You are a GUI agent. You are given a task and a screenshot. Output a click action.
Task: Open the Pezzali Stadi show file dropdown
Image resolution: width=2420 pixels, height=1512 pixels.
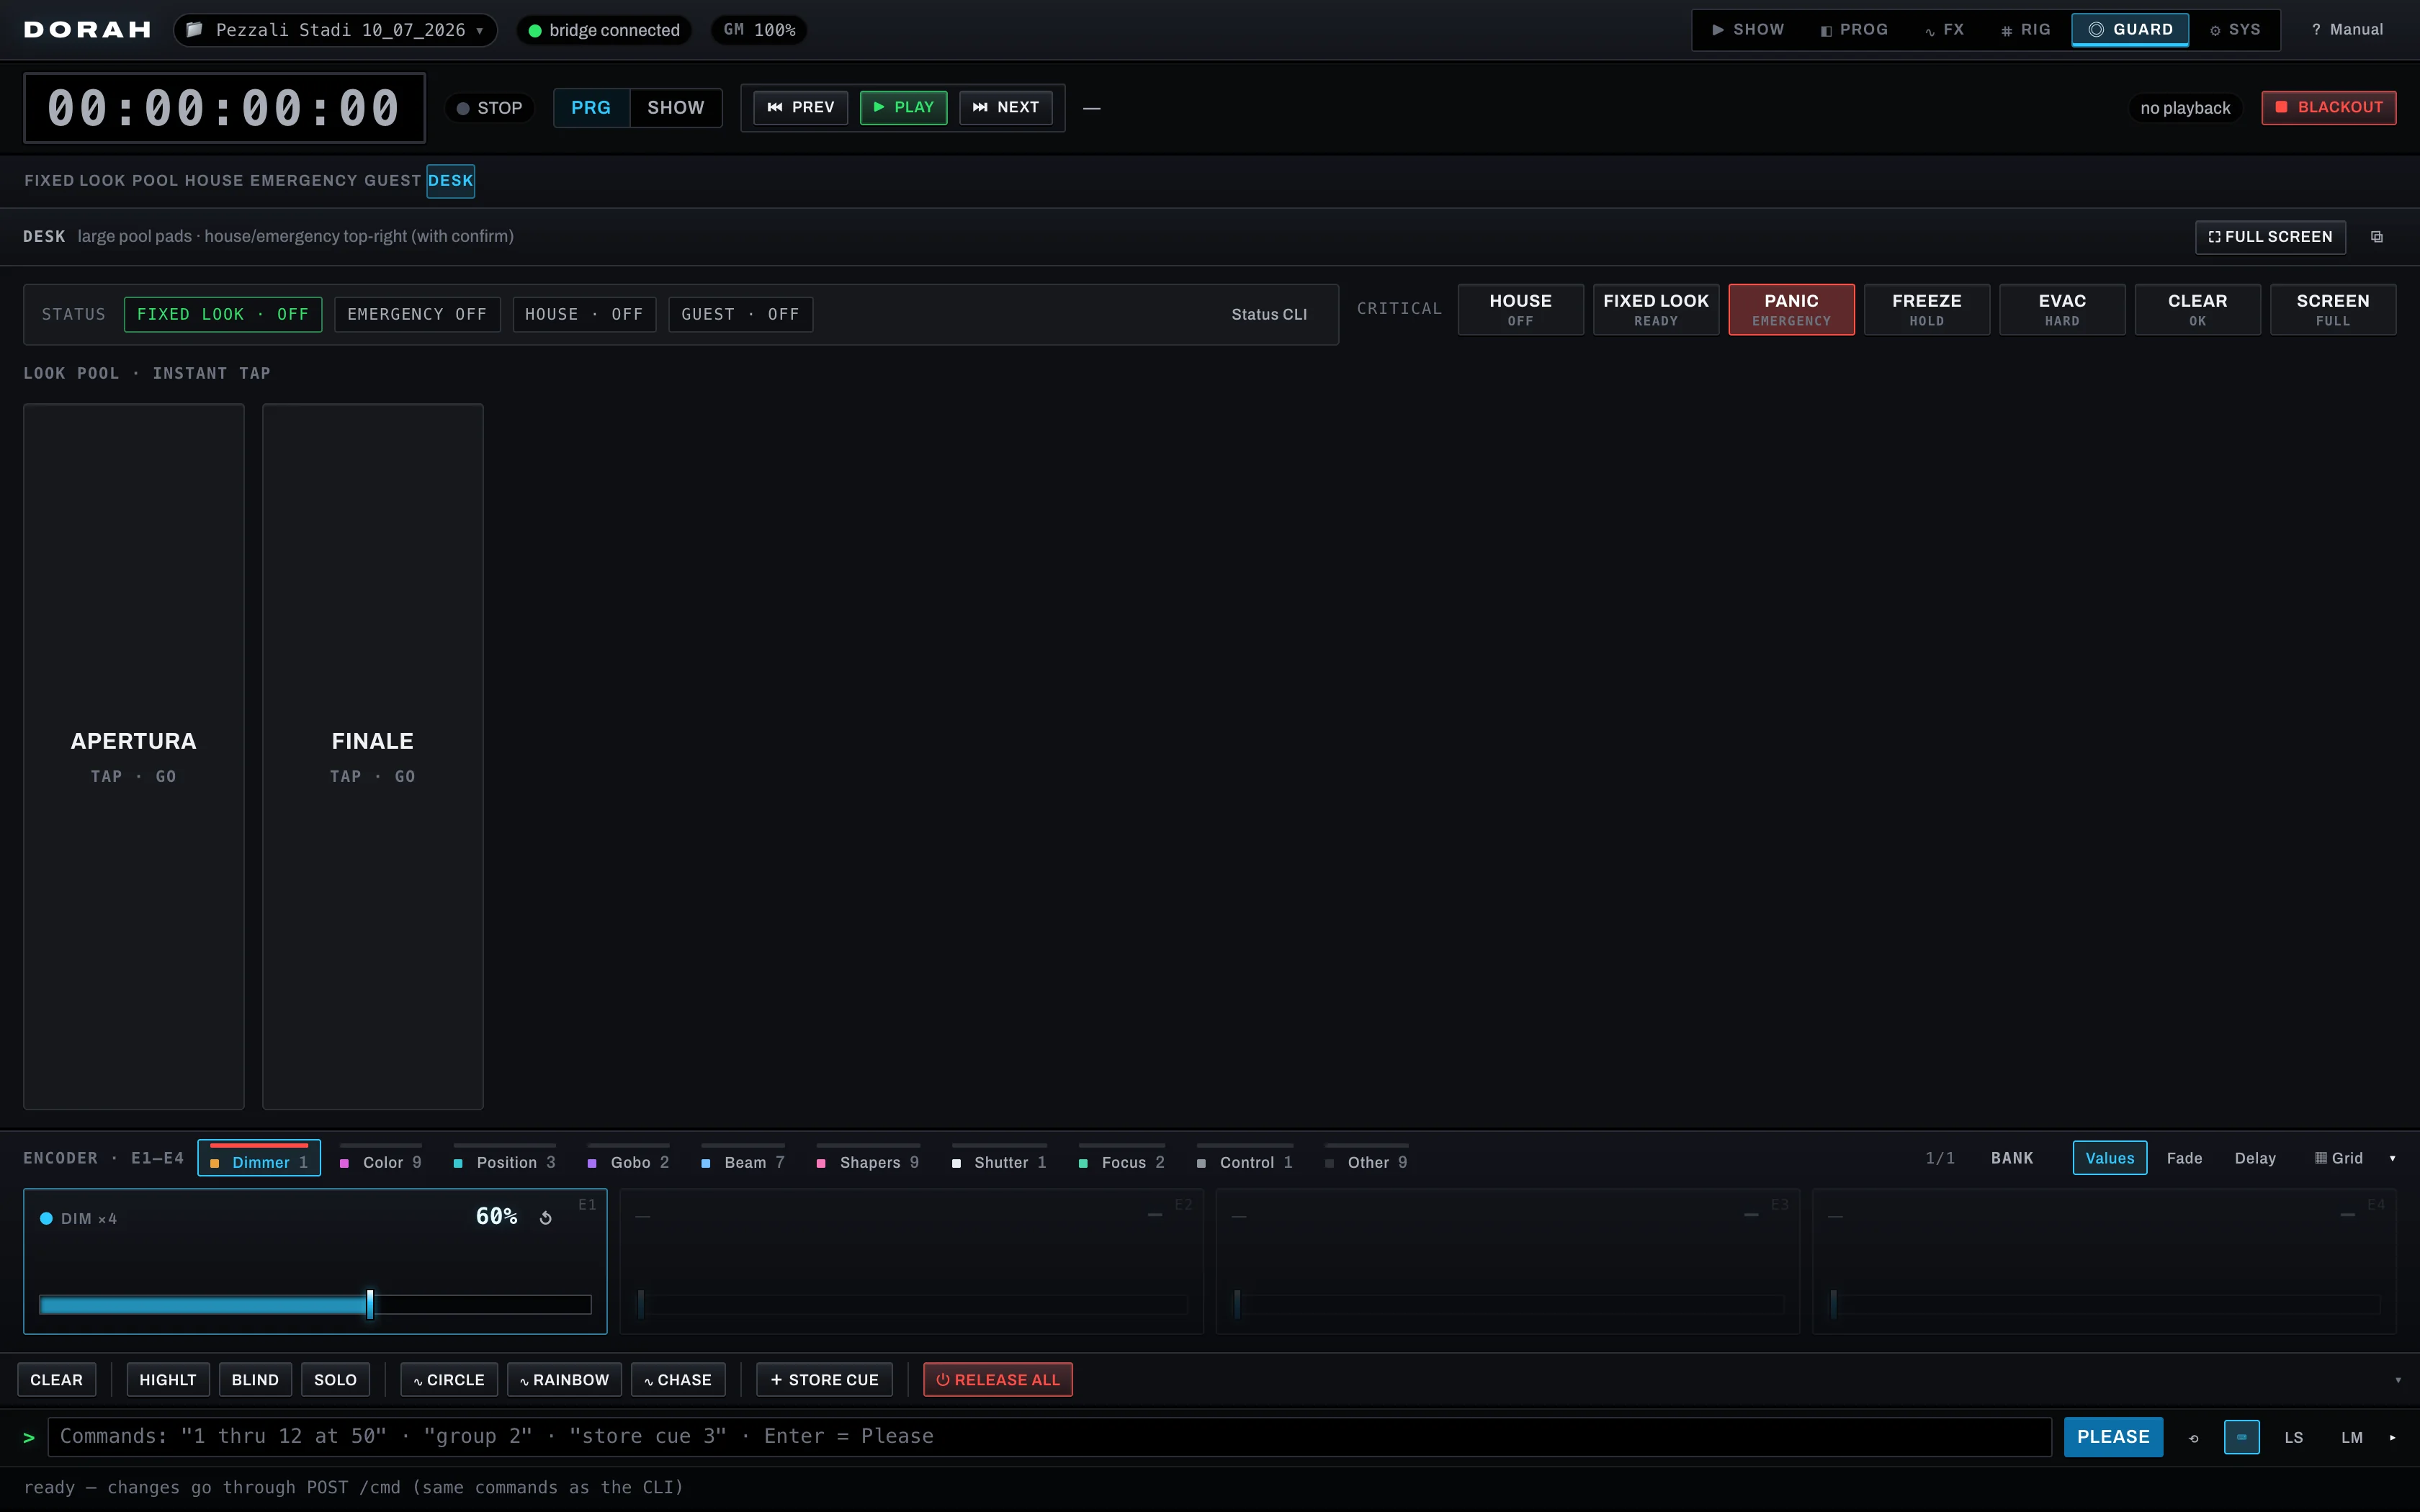[x=335, y=30]
